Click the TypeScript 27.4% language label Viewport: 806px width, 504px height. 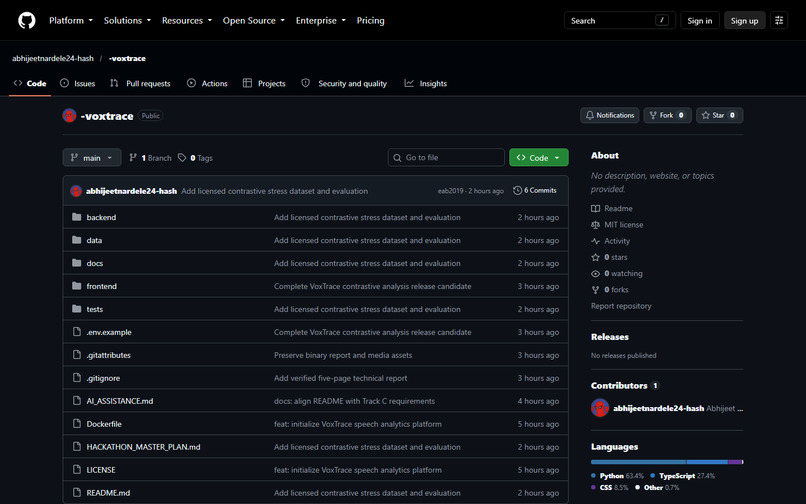click(682, 476)
